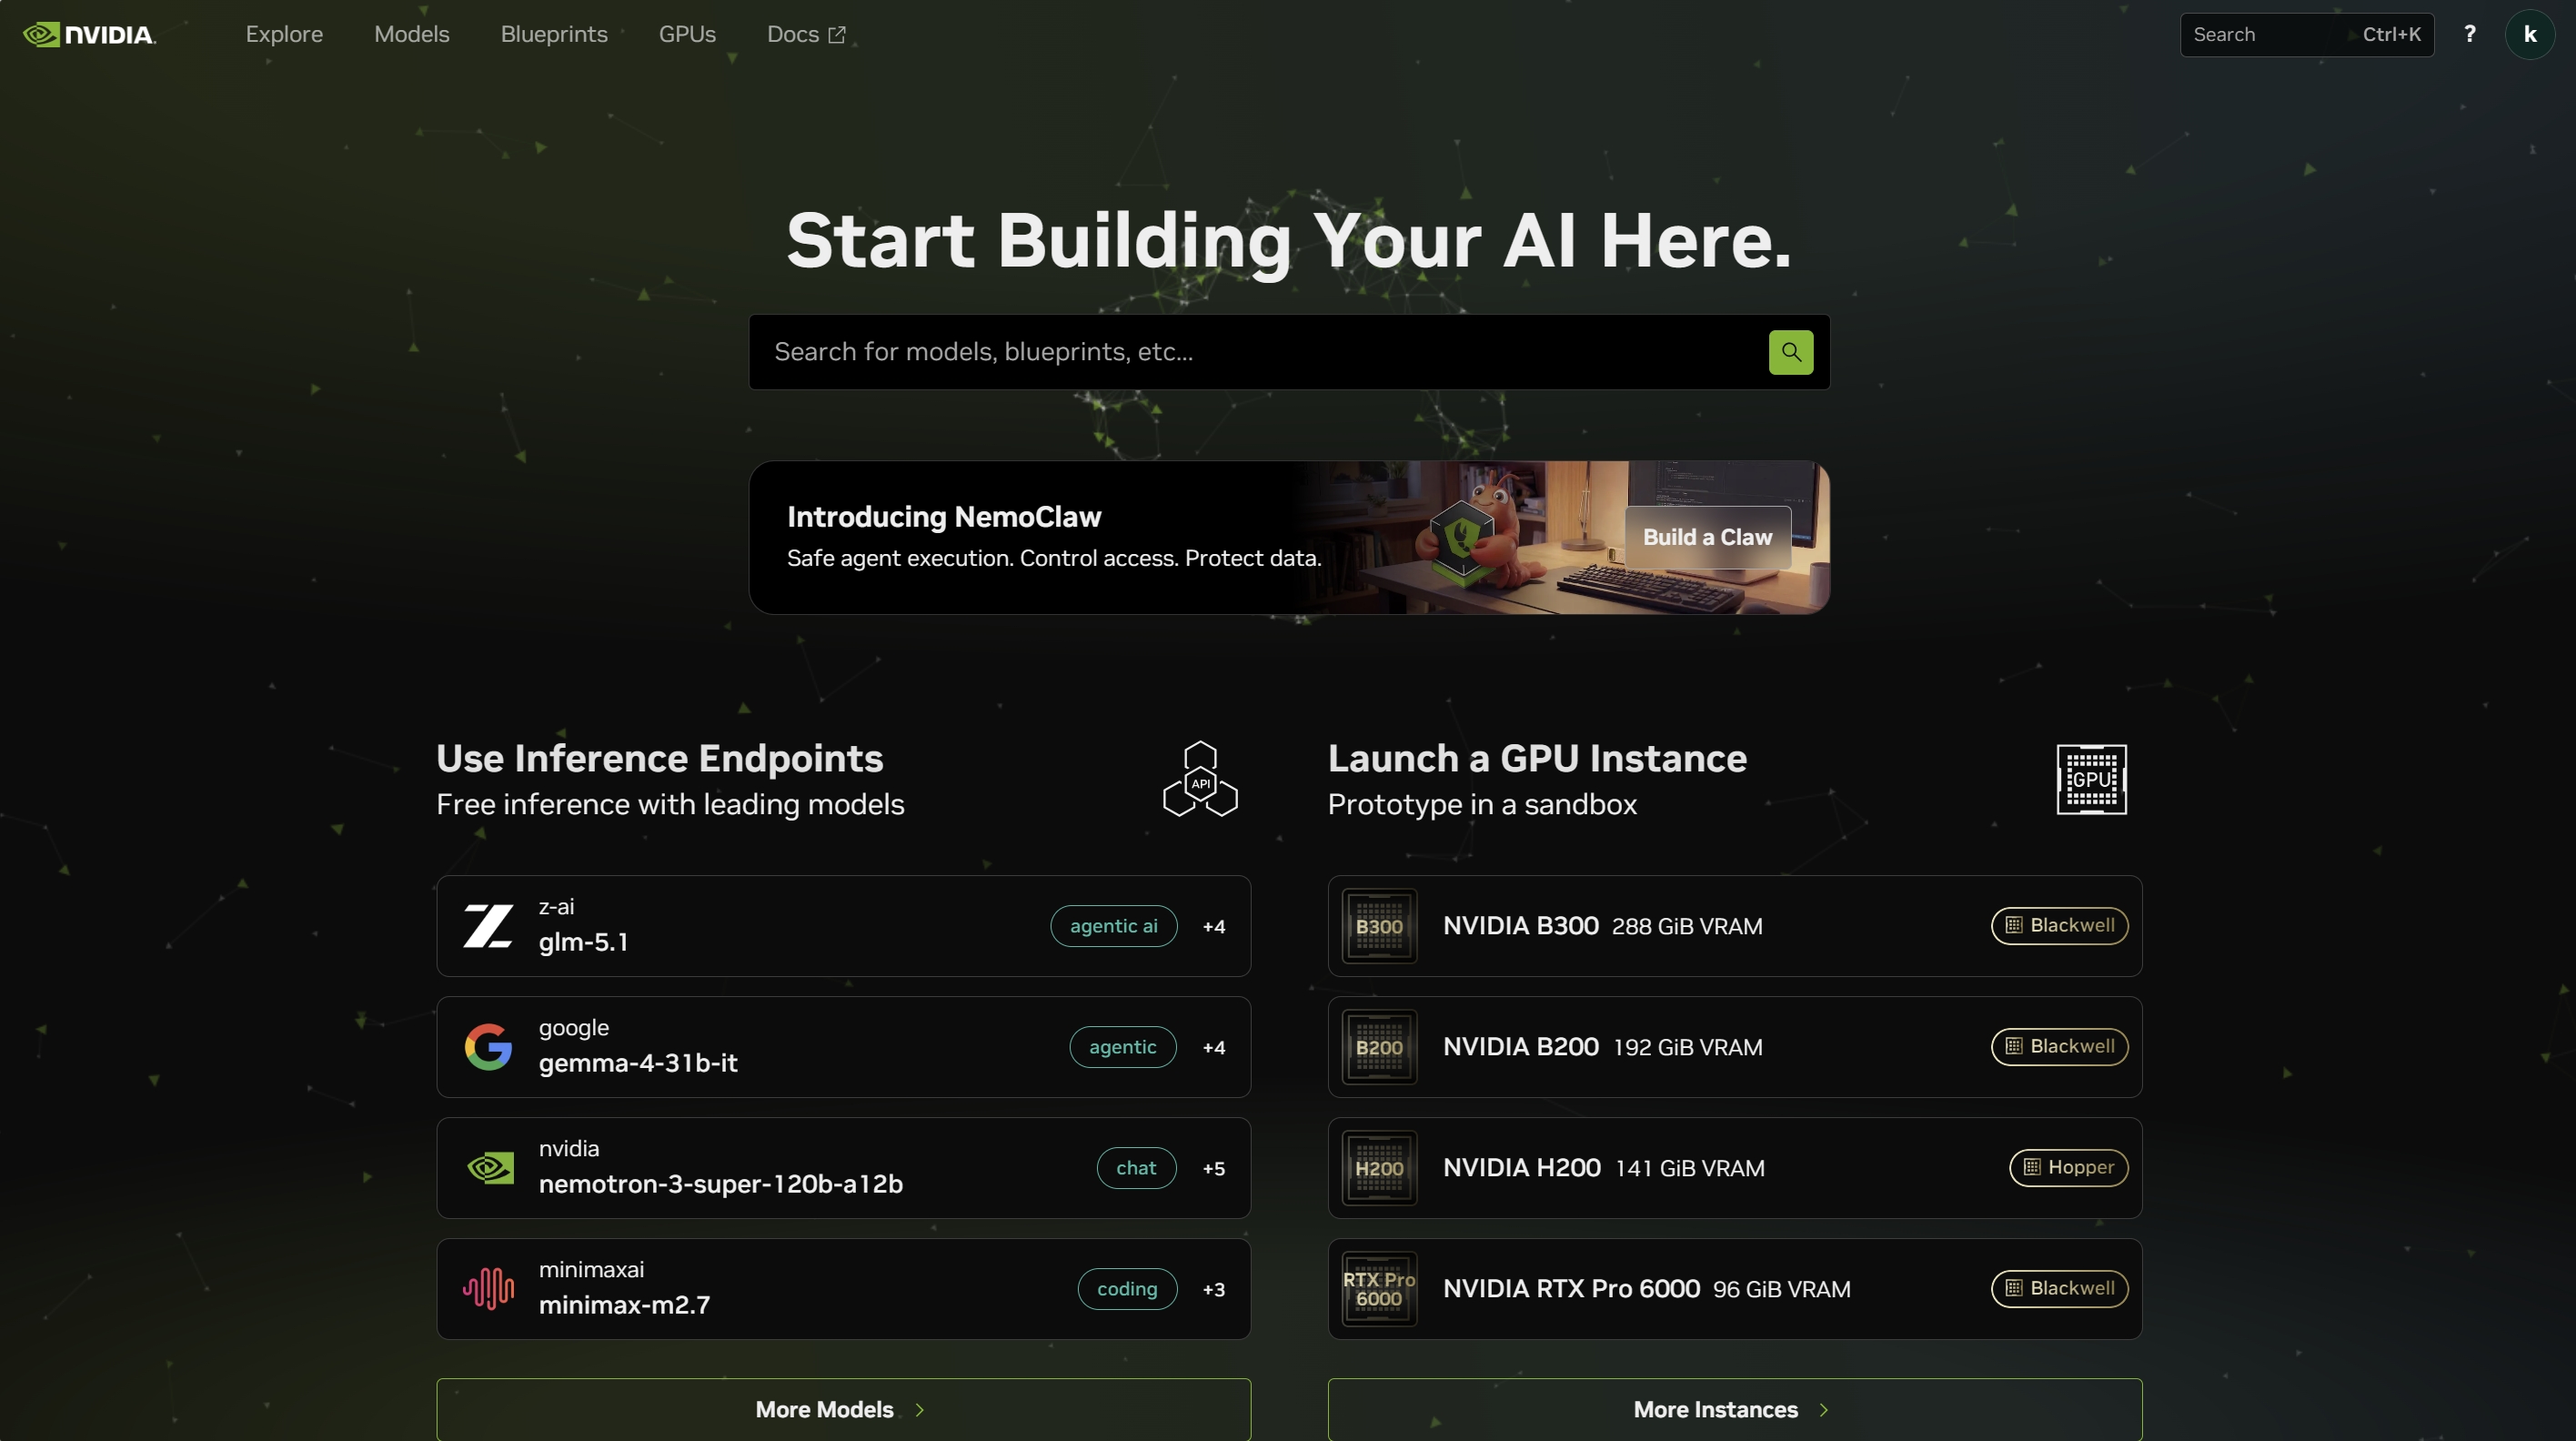Screen dimensions: 2576x1441
Task: Expand the +4 tags on glm-5.1
Action: [1213, 927]
